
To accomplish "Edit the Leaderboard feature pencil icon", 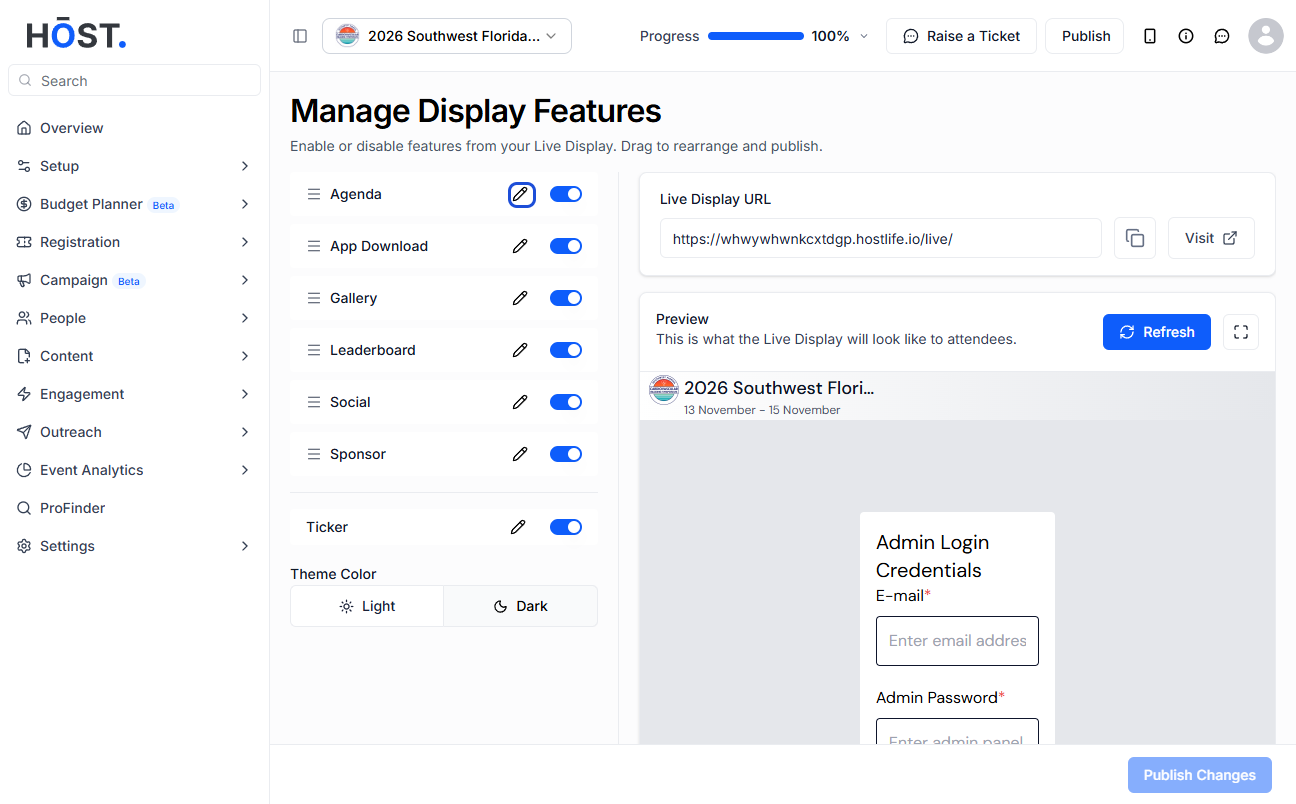I will click(520, 350).
